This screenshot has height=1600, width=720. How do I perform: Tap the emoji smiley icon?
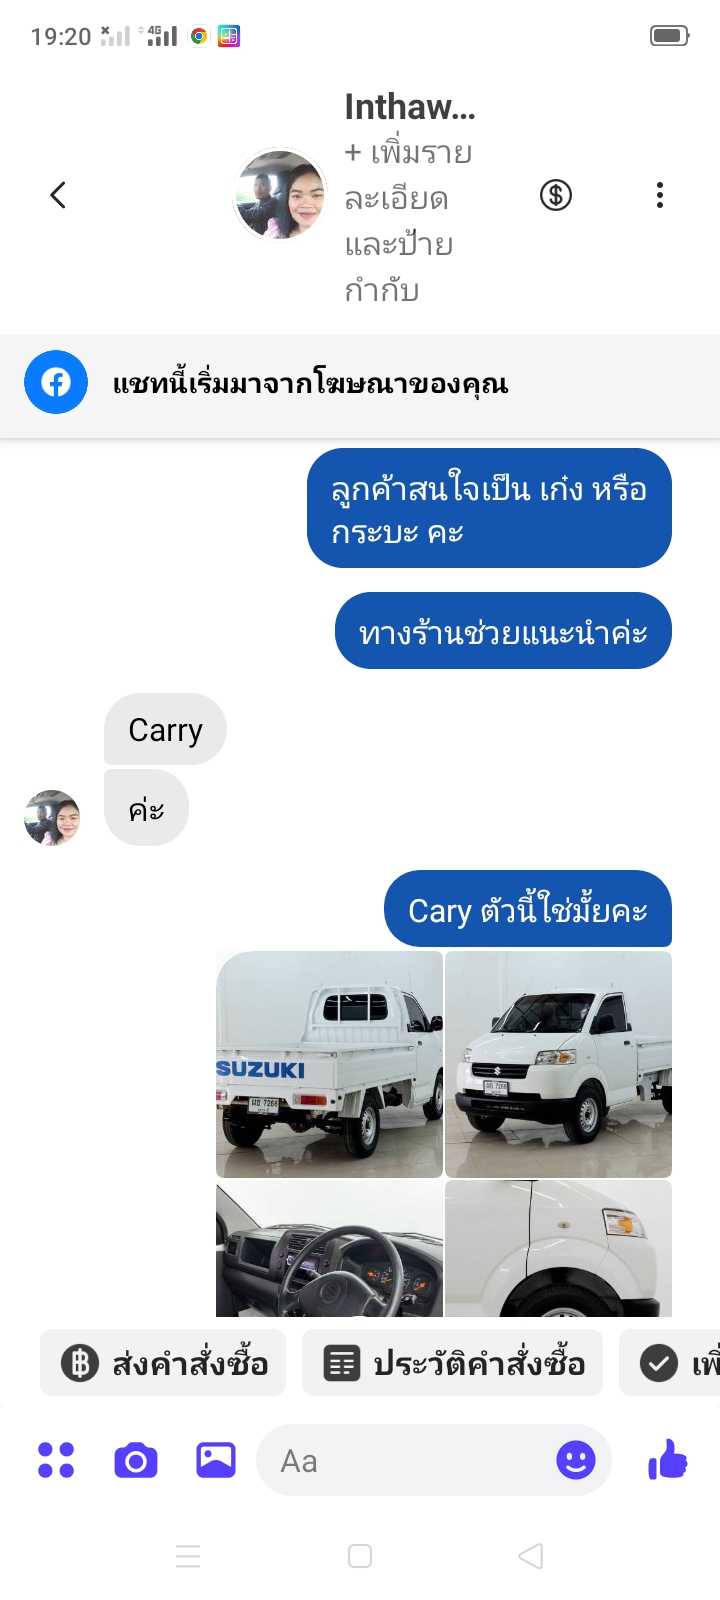(x=576, y=1461)
